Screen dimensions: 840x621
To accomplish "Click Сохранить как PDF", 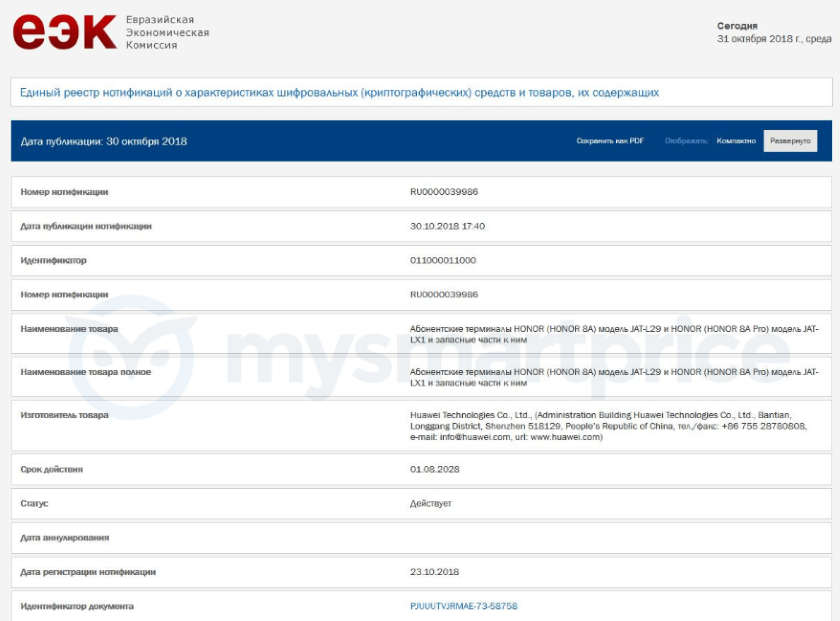I will pyautogui.click(x=610, y=141).
